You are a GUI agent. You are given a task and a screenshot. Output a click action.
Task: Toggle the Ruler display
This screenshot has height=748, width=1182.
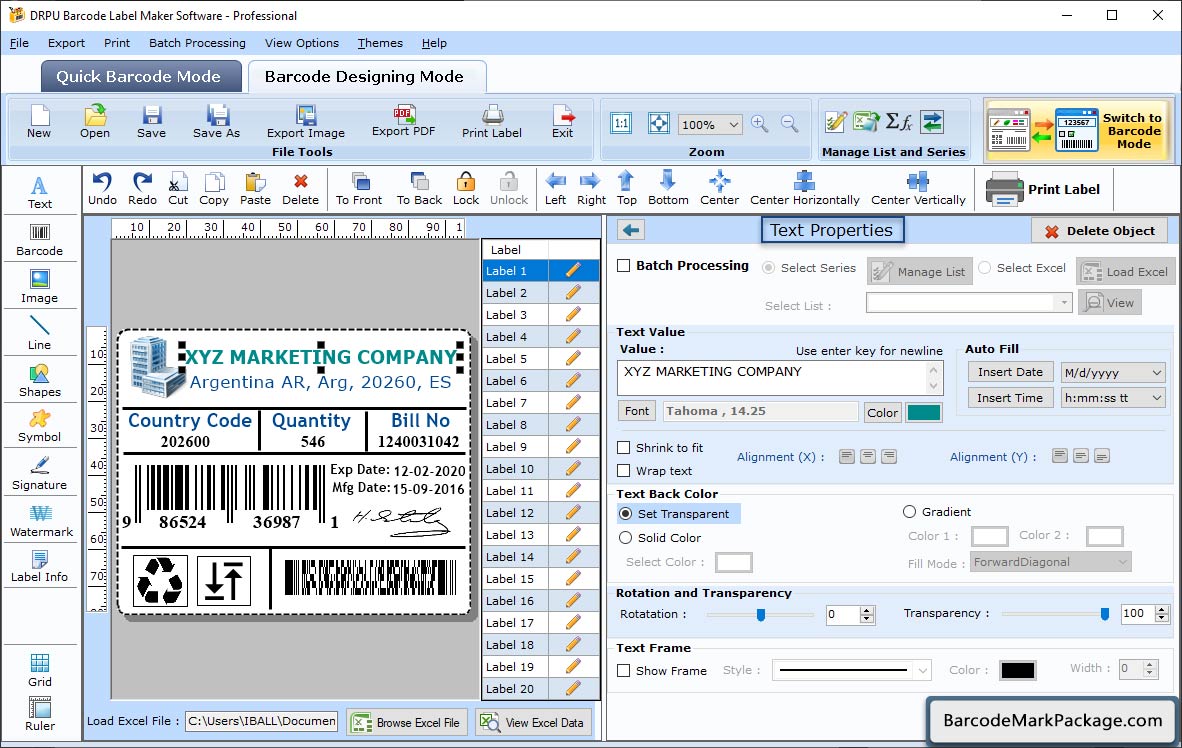[x=39, y=714]
